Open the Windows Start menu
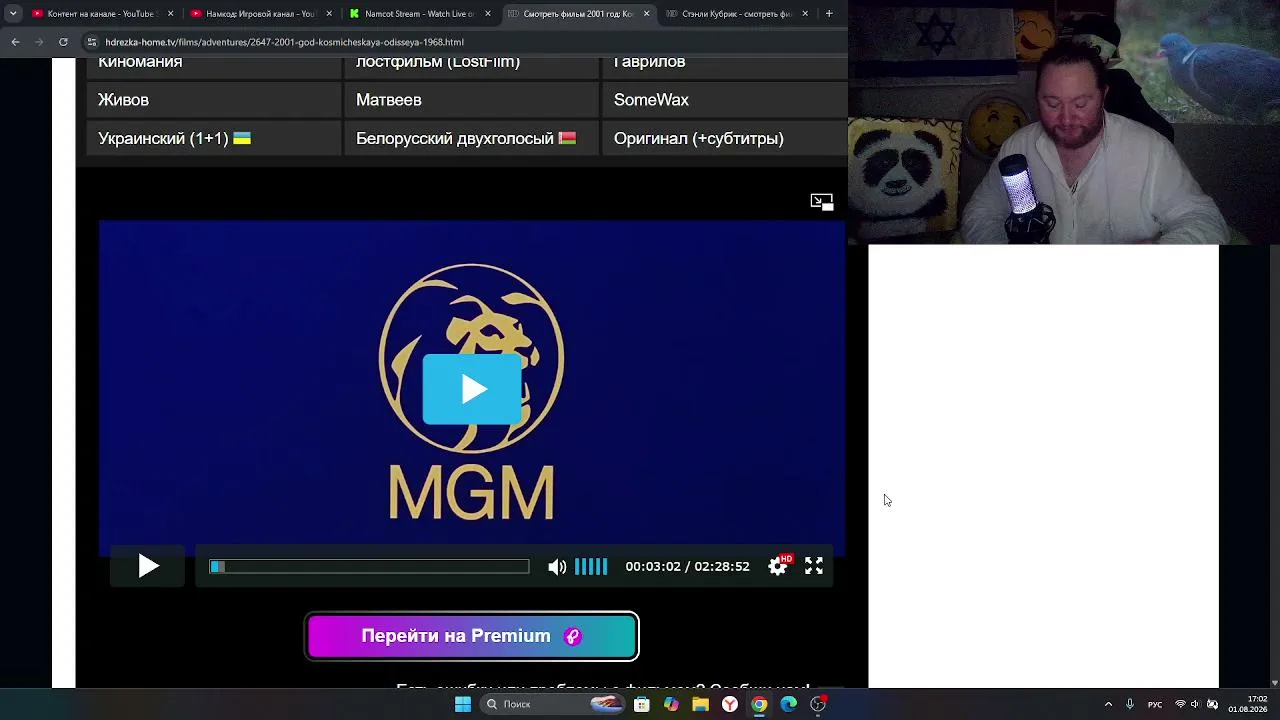1280x720 pixels. pos(463,704)
